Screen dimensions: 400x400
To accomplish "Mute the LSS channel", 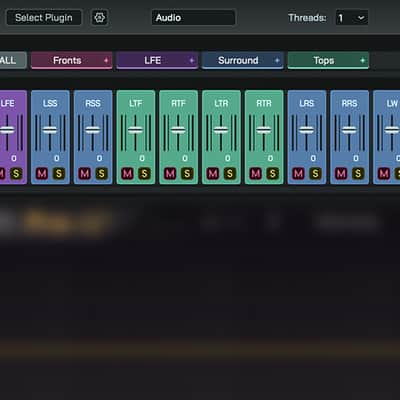I will point(42,173).
